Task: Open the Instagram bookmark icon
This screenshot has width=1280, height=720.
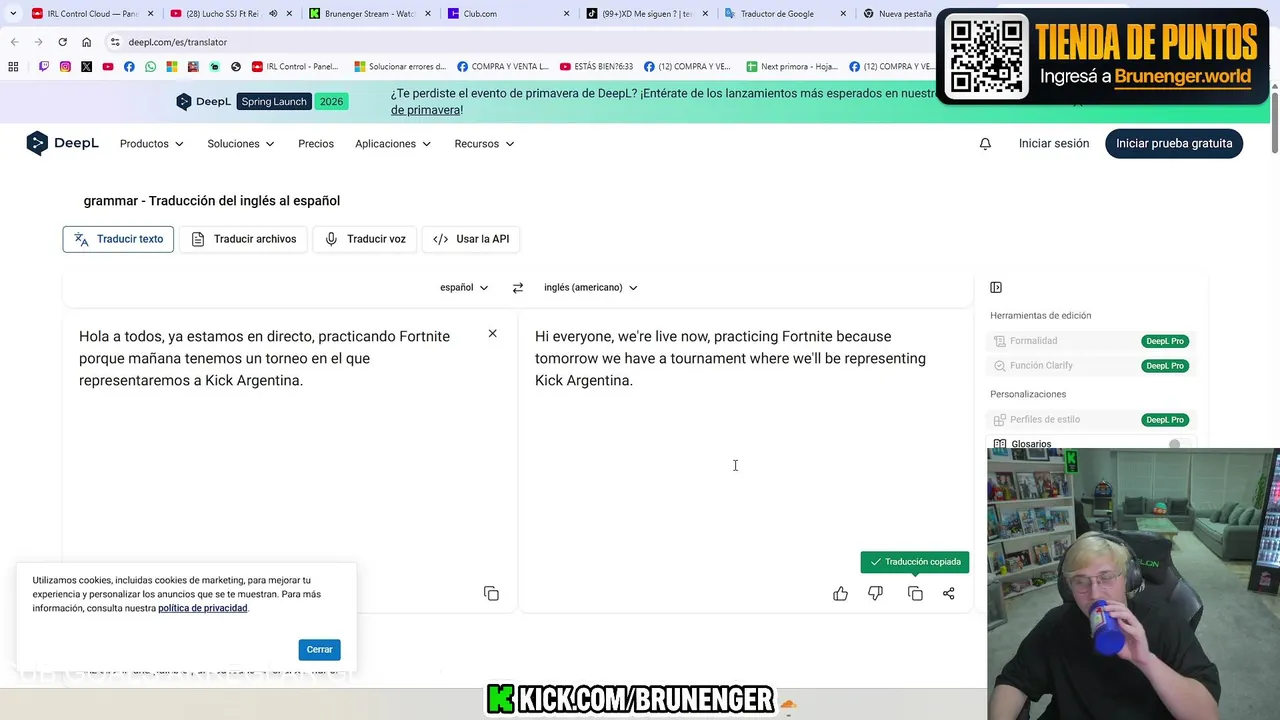Action: point(65,67)
